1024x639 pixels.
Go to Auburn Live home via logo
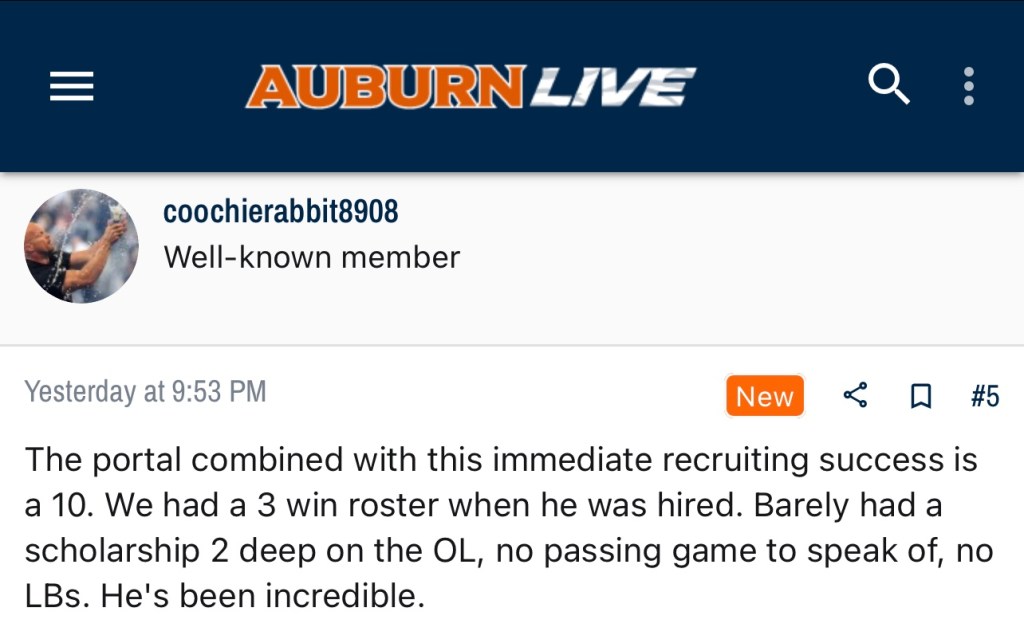470,87
